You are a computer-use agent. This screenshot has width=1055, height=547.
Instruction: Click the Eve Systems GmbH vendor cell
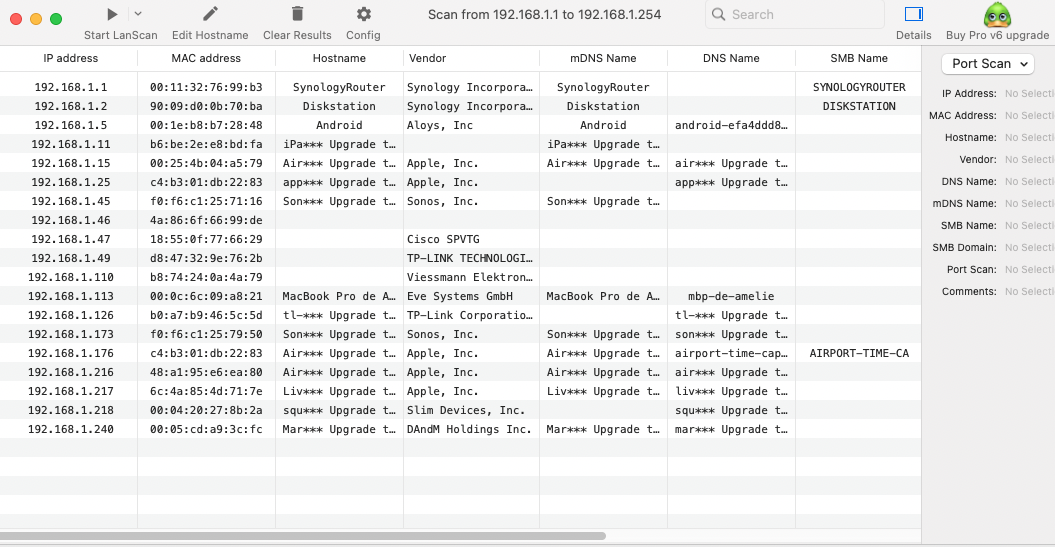click(460, 296)
